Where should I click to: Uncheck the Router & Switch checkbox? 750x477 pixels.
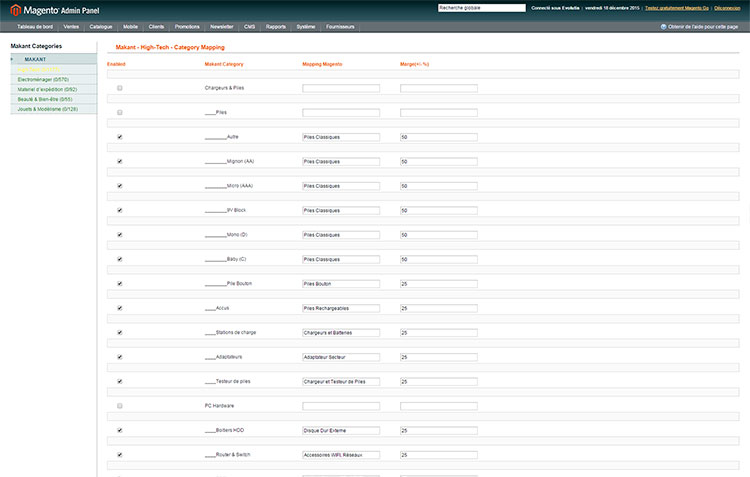[x=120, y=455]
